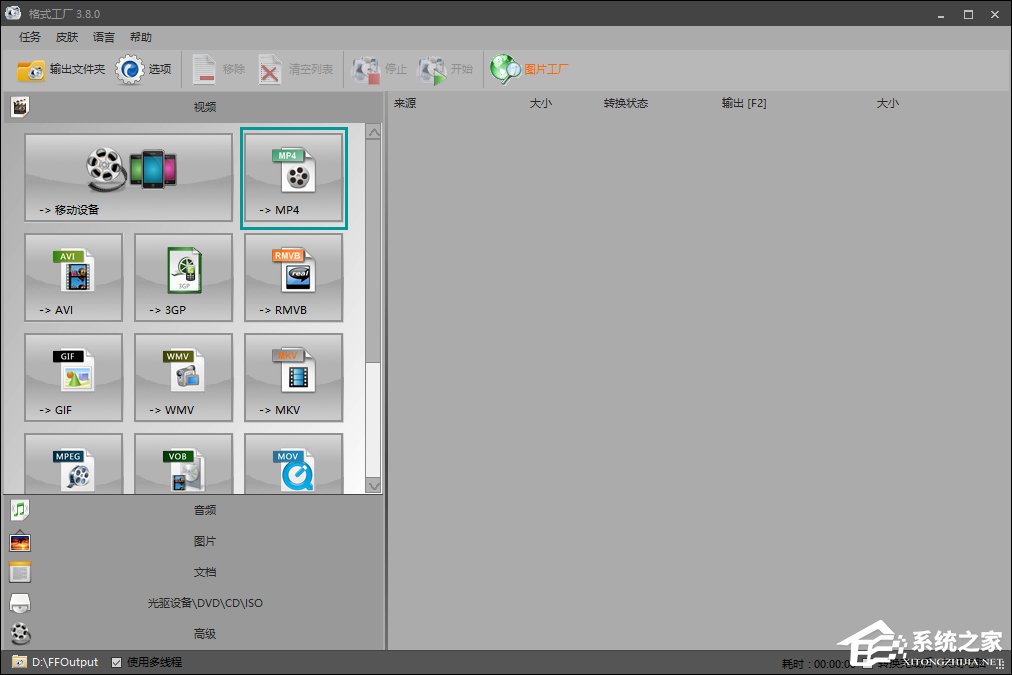Select the MOV format icon
1012x675 pixels.
point(293,466)
